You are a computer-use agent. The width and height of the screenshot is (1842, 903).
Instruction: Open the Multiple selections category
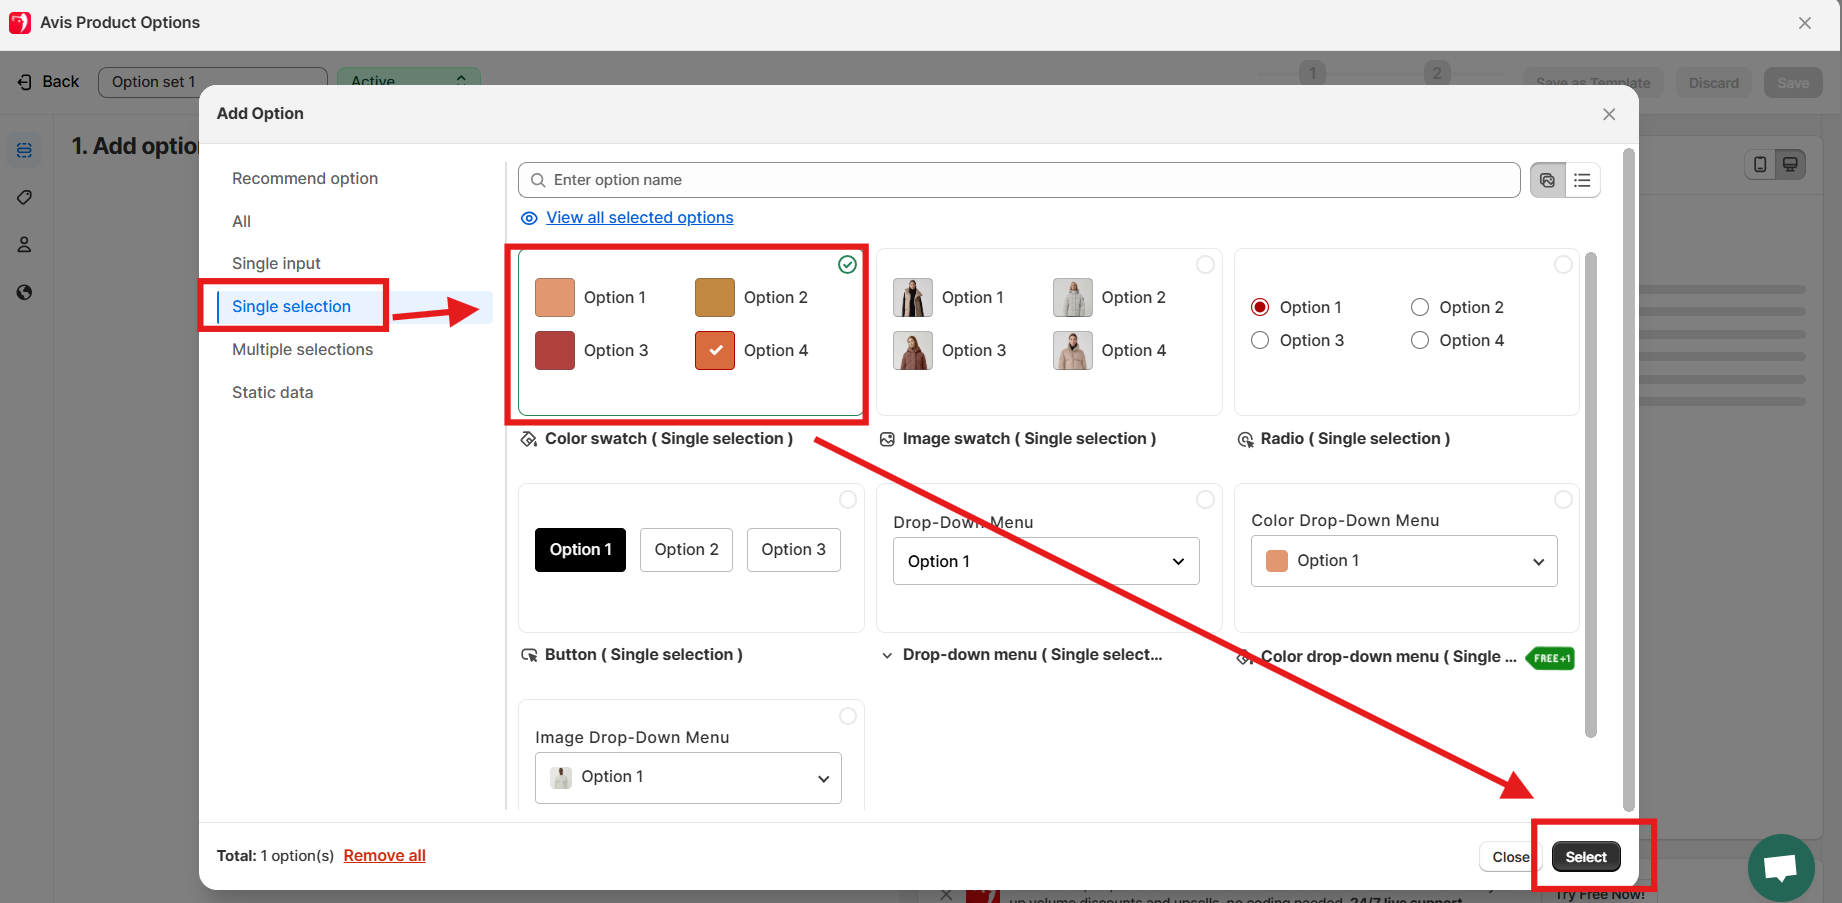tap(302, 349)
